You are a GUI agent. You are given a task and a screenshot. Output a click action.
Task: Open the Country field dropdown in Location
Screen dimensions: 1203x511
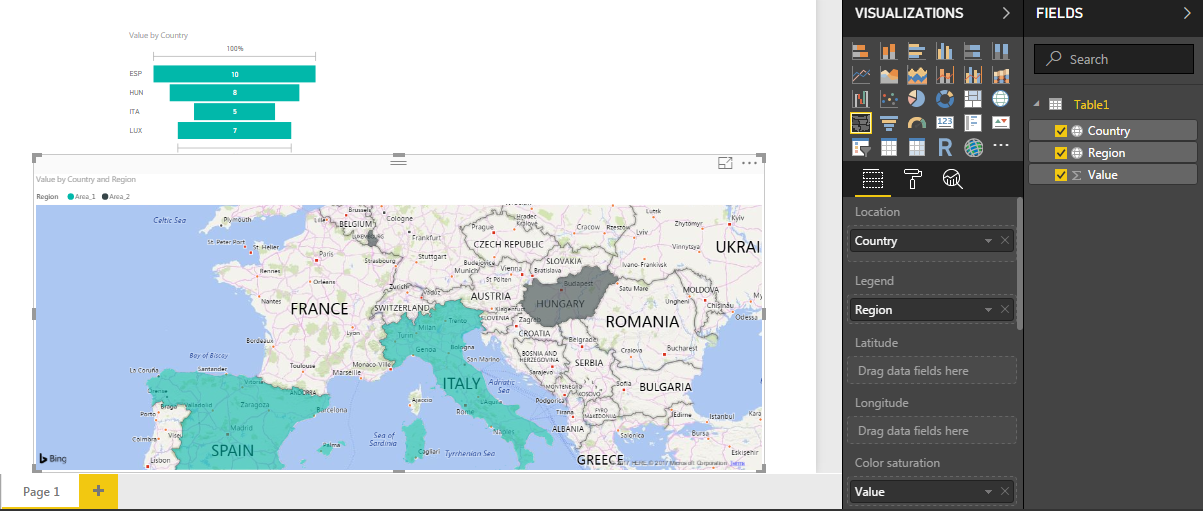tap(989, 241)
